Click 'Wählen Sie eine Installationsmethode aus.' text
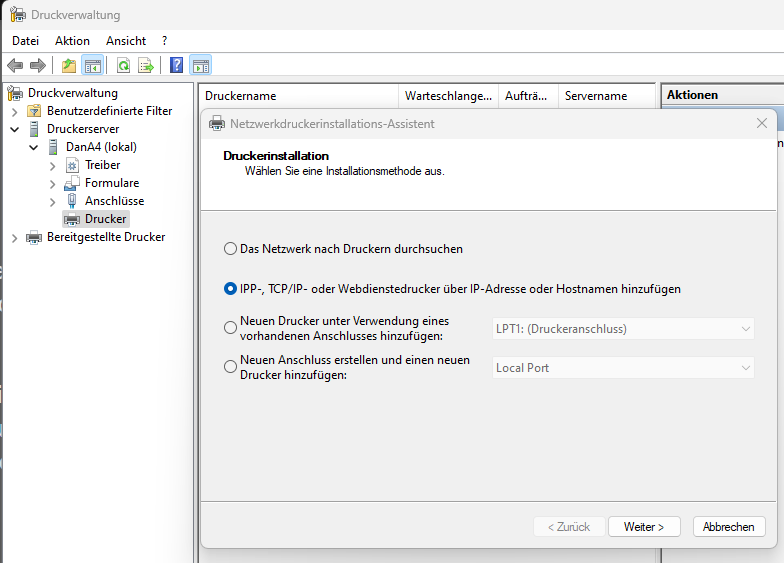784x563 pixels. [344, 171]
